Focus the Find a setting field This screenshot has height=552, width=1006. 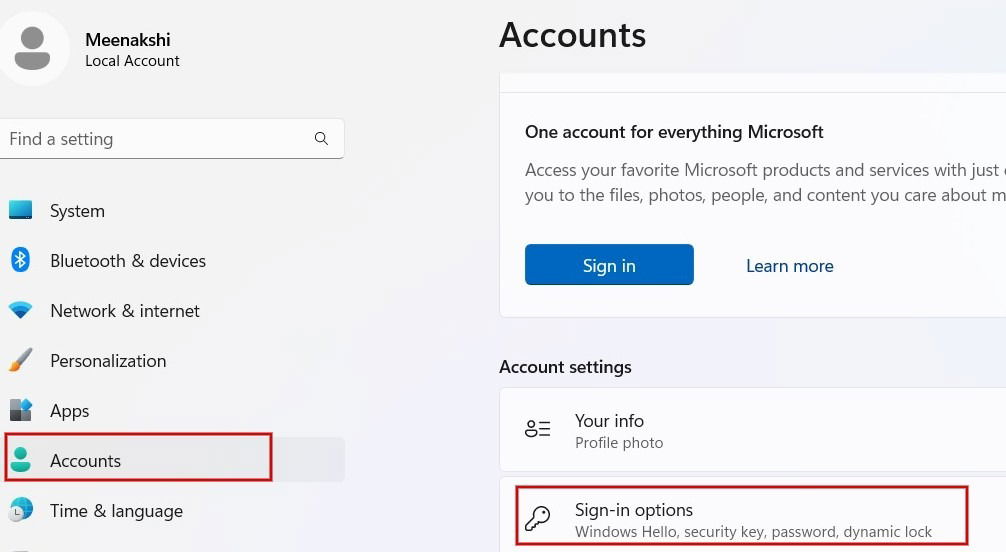(172, 139)
